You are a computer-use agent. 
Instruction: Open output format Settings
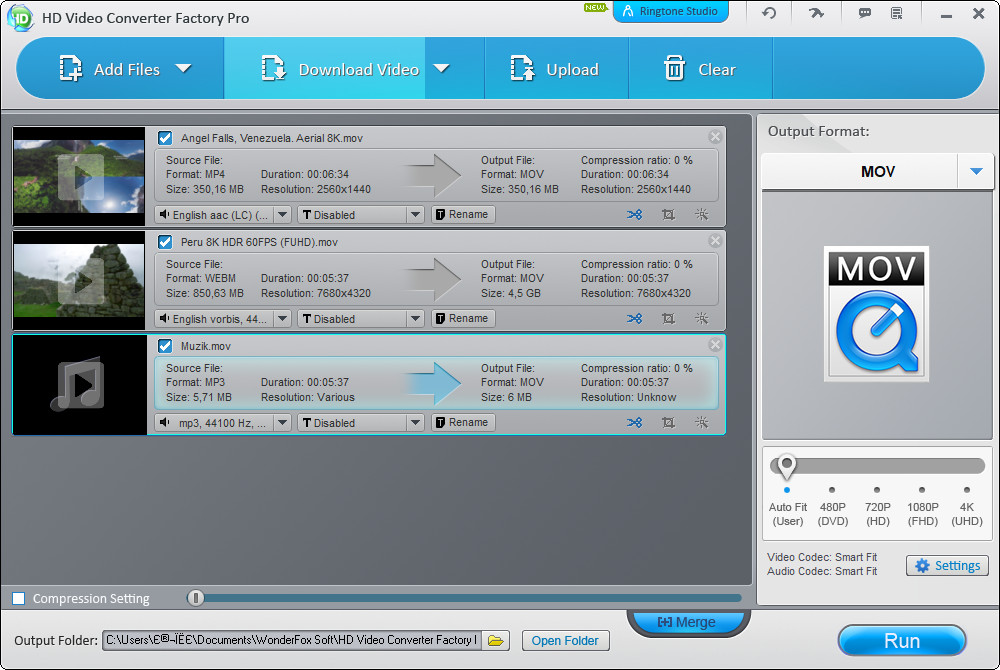point(947,565)
